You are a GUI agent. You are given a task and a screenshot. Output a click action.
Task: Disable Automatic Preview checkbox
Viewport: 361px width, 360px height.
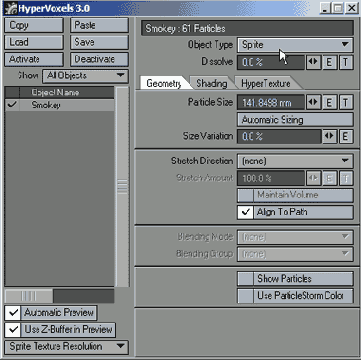click(13, 313)
